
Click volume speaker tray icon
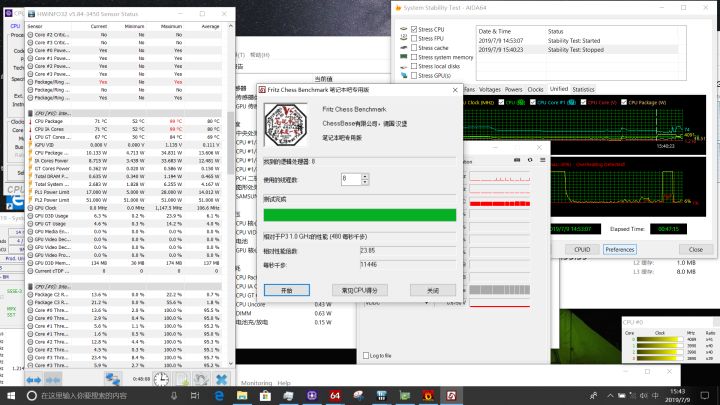pyautogui.click(x=643, y=395)
